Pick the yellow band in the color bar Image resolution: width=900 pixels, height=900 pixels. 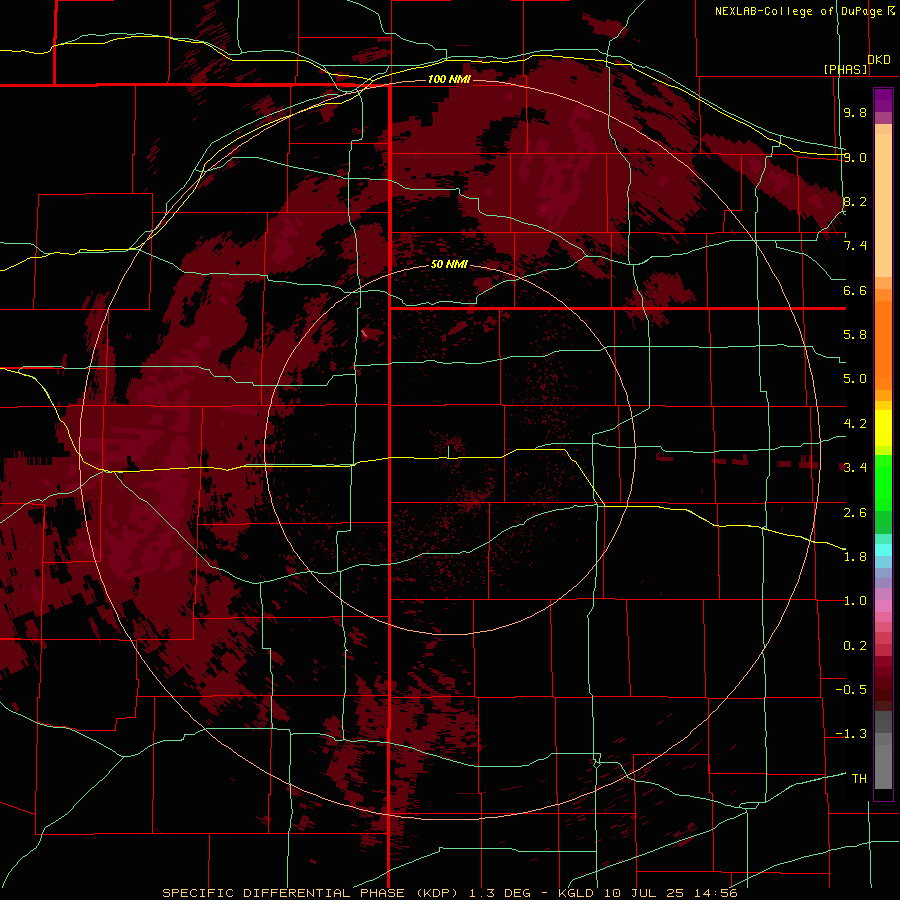point(883,428)
